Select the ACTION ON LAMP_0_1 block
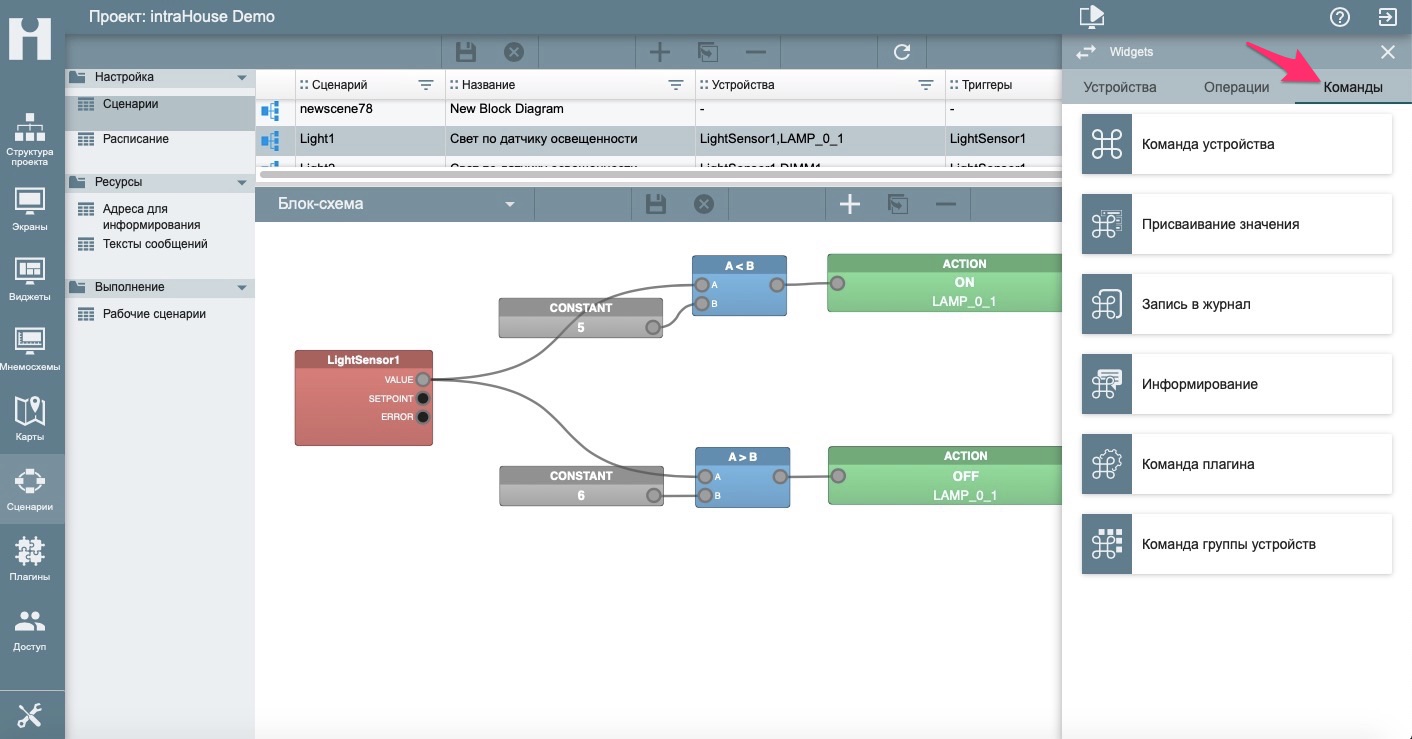Image resolution: width=1412 pixels, height=739 pixels. [944, 282]
